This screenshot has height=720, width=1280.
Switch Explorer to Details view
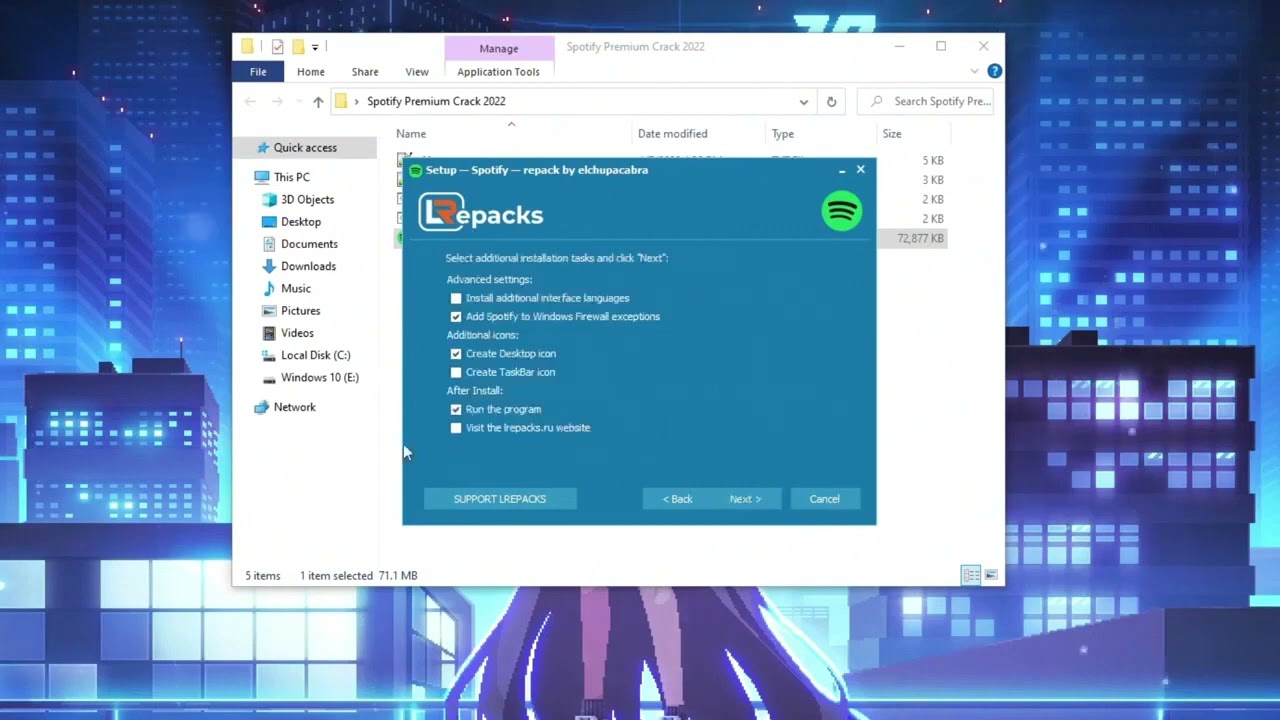(970, 575)
